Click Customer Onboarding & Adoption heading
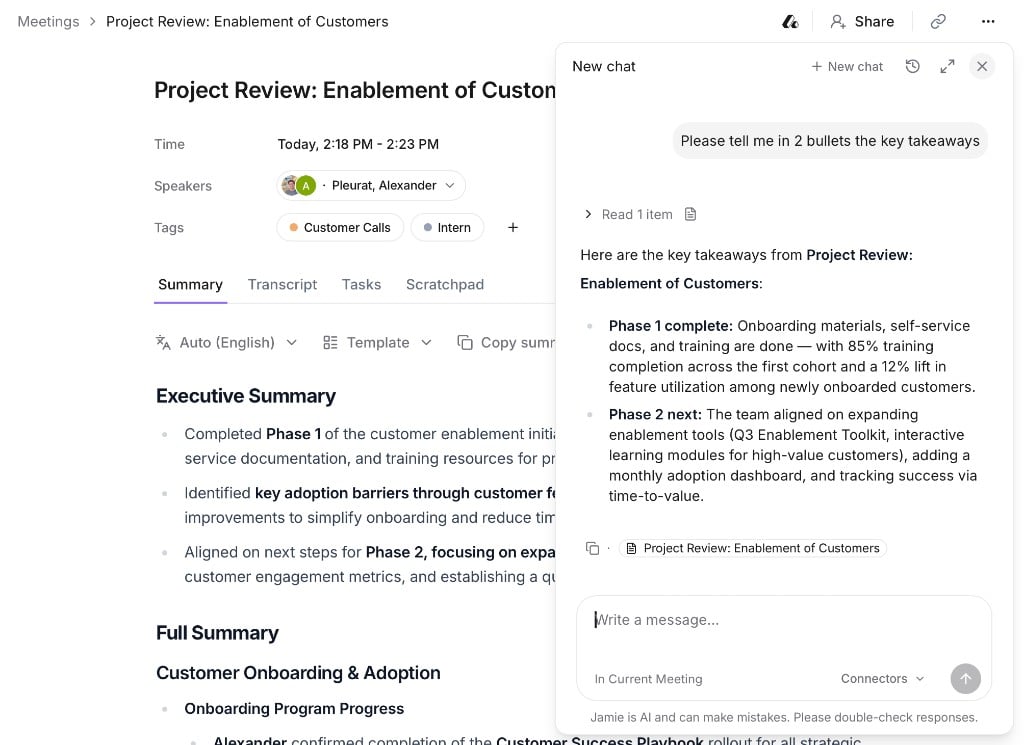Image resolution: width=1024 pixels, height=745 pixels. click(x=298, y=673)
